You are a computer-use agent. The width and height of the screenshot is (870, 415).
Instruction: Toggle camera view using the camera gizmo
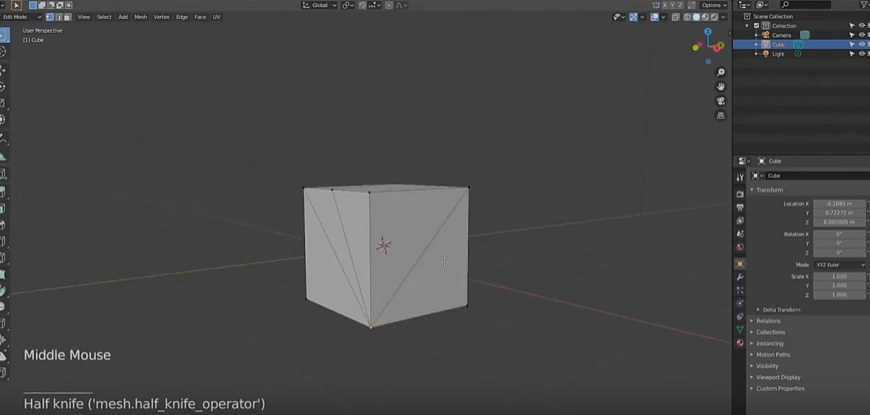pos(721,101)
